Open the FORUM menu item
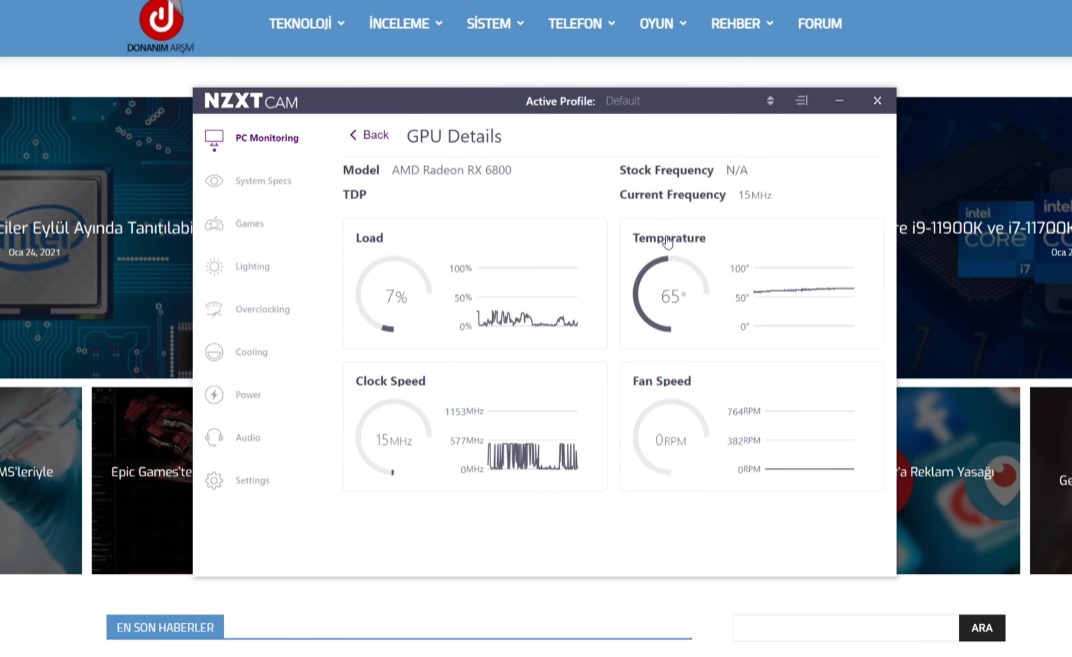This screenshot has height=657, width=1072. click(819, 24)
